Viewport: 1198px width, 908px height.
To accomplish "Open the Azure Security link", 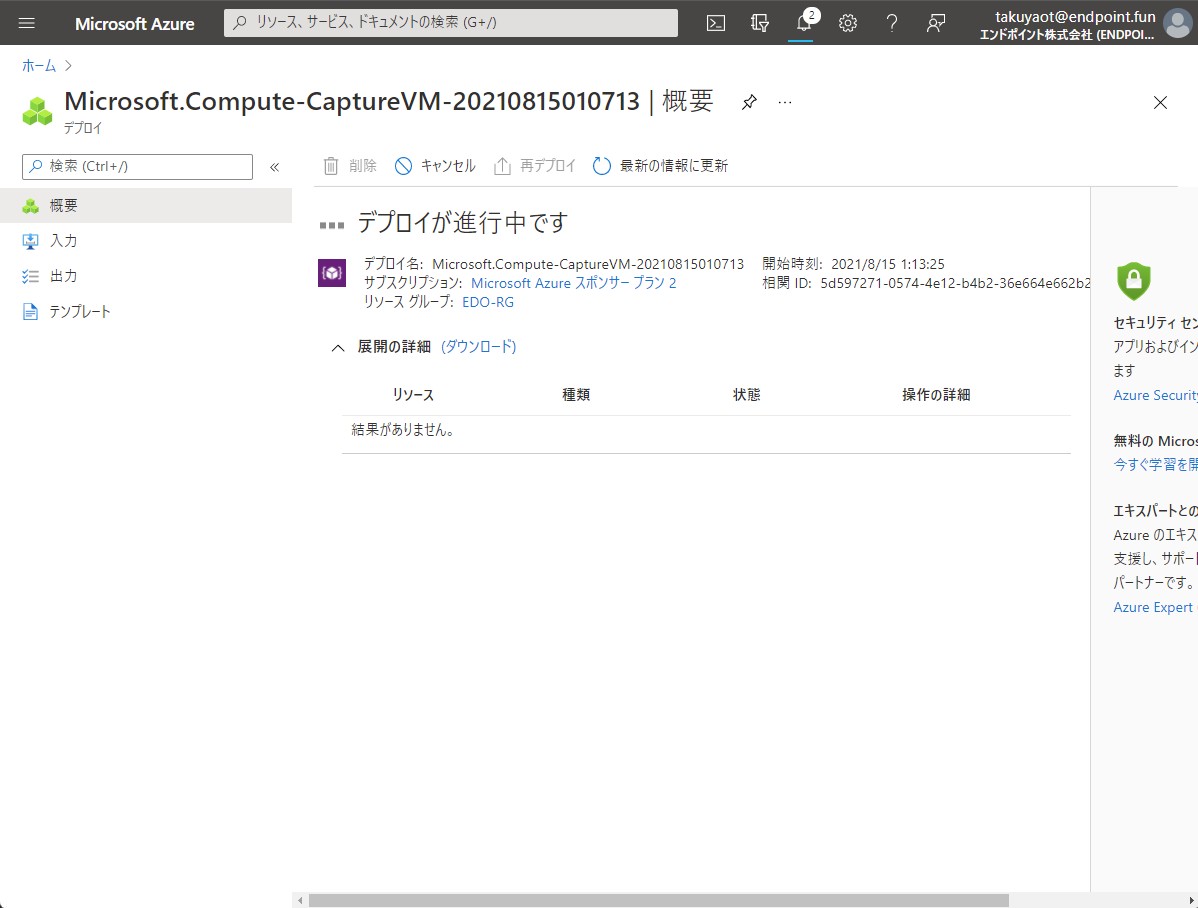I will point(1155,395).
